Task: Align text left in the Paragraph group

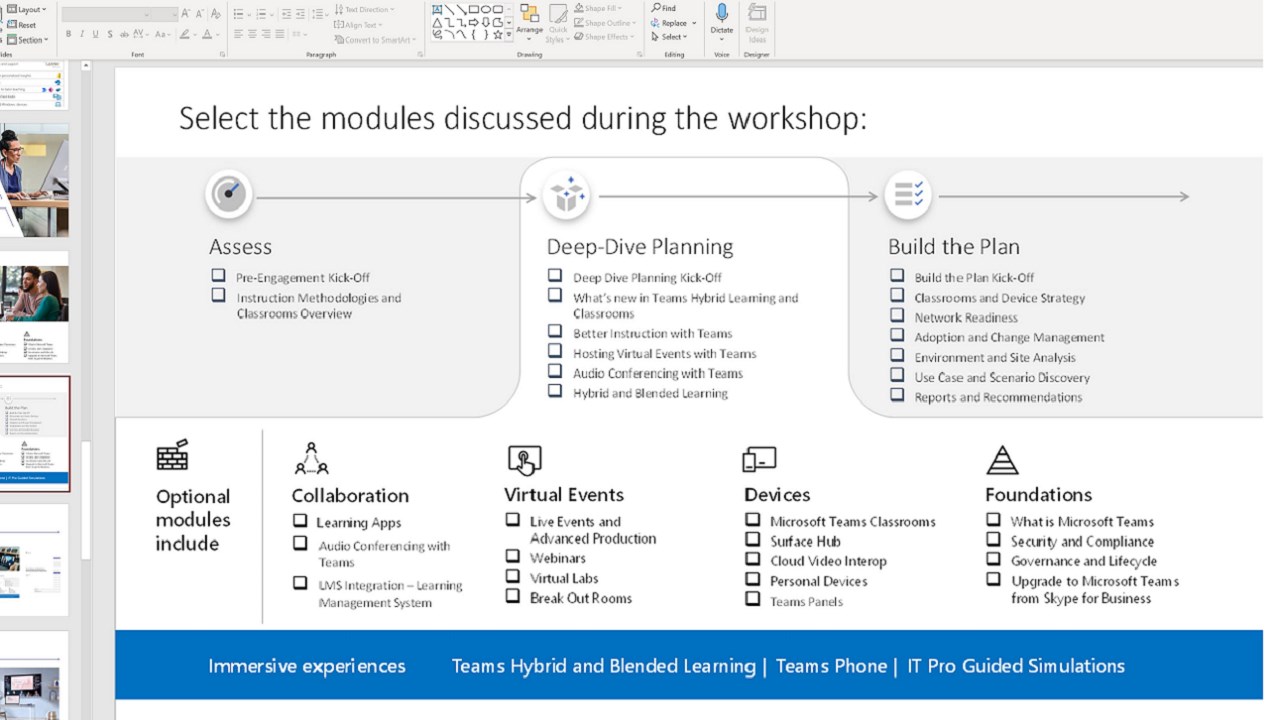Action: pos(238,34)
